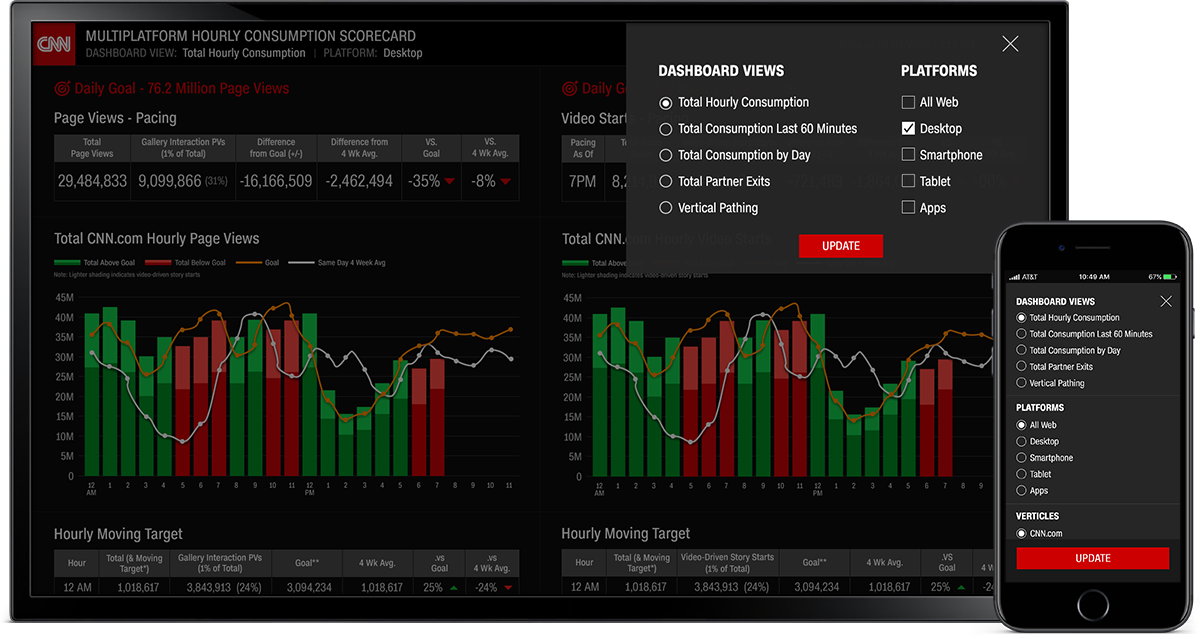Click the Multiplatform Hourly Consumption Scorecard title
The width and height of the screenshot is (1200, 639).
coord(251,36)
